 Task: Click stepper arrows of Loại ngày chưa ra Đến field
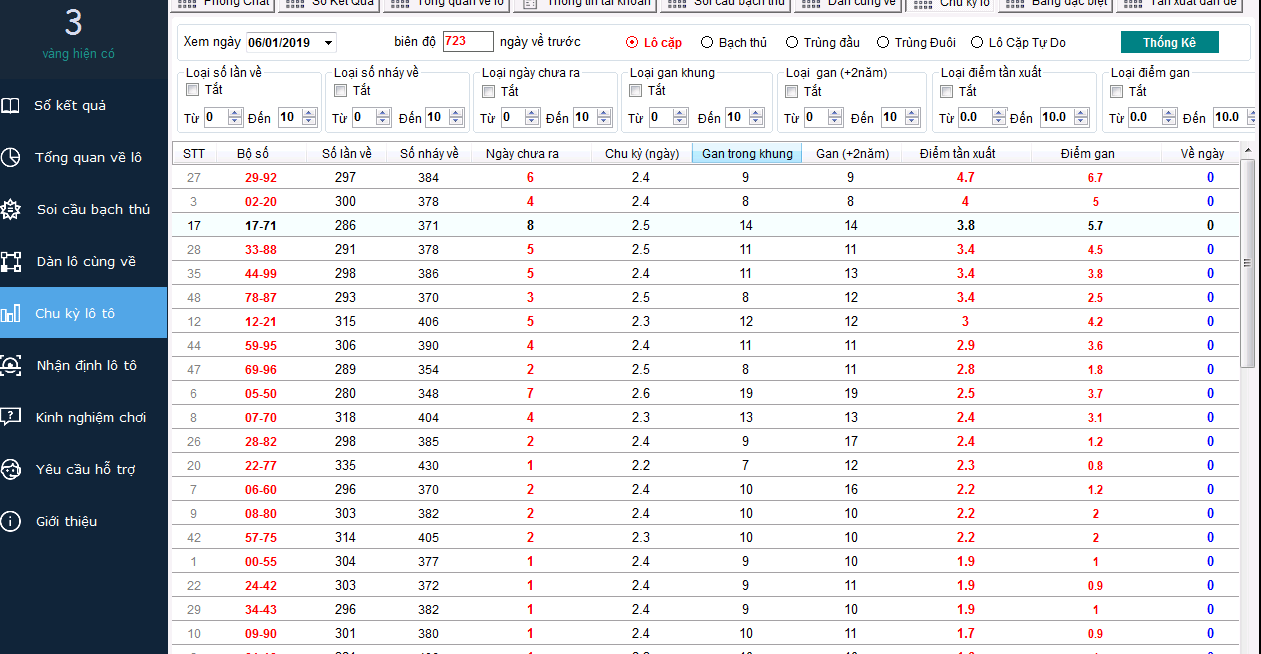(x=604, y=118)
